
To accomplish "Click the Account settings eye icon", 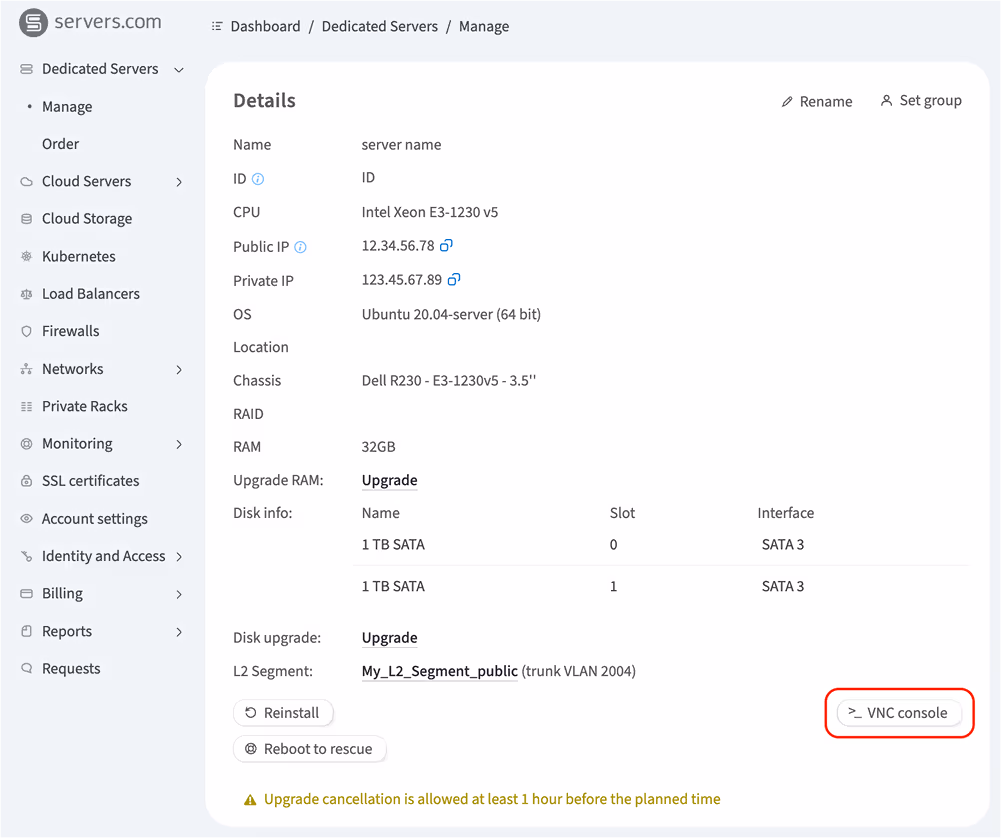I will click(x=26, y=518).
